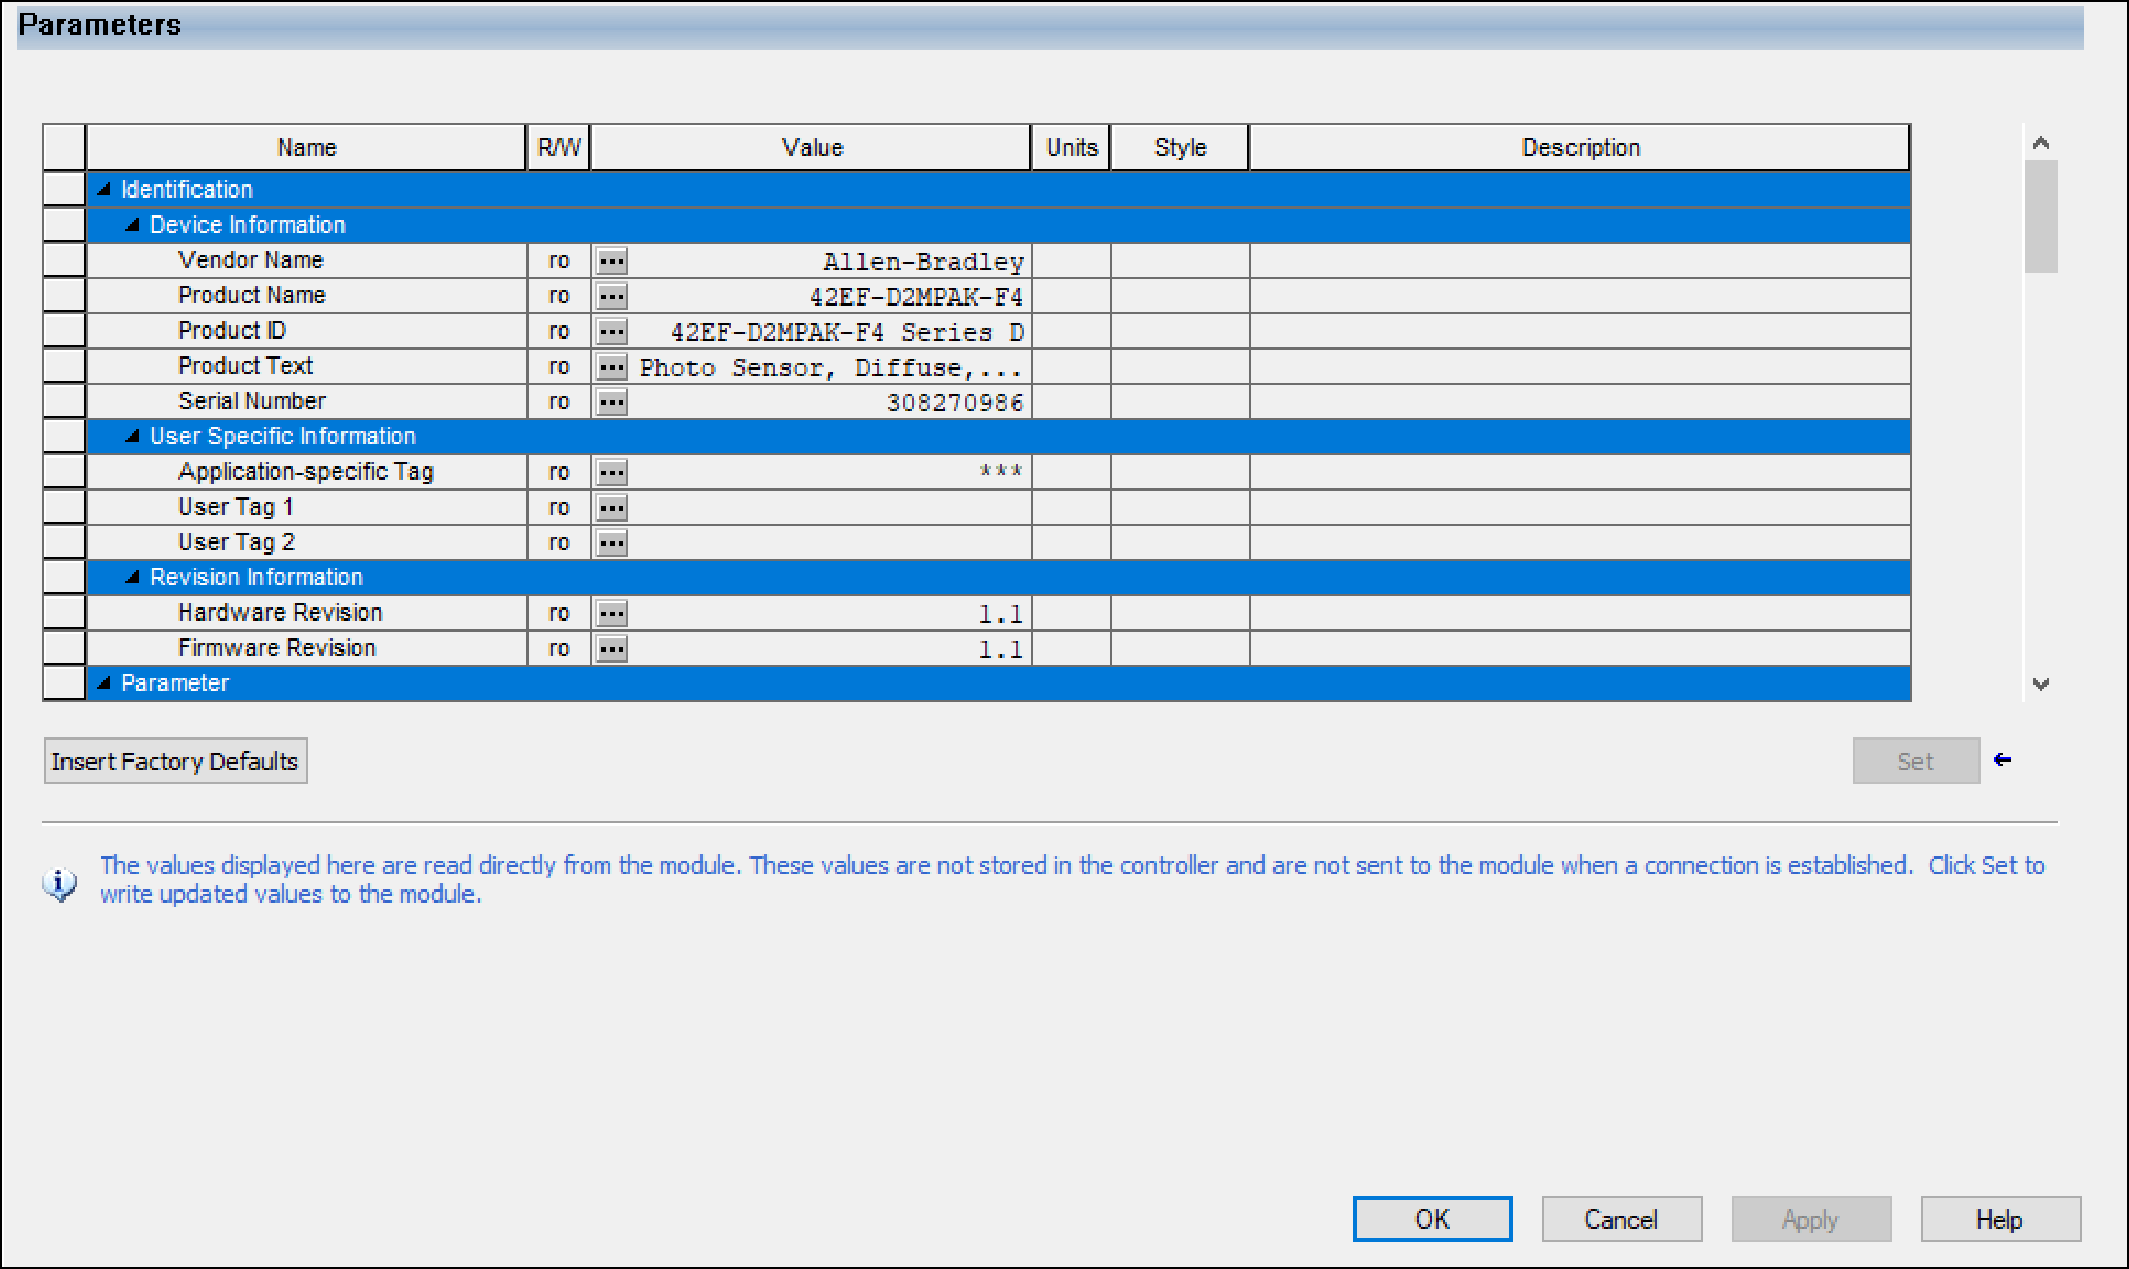Click the information icon beside the note
Image resolution: width=2129 pixels, height=1269 pixels.
[60, 884]
